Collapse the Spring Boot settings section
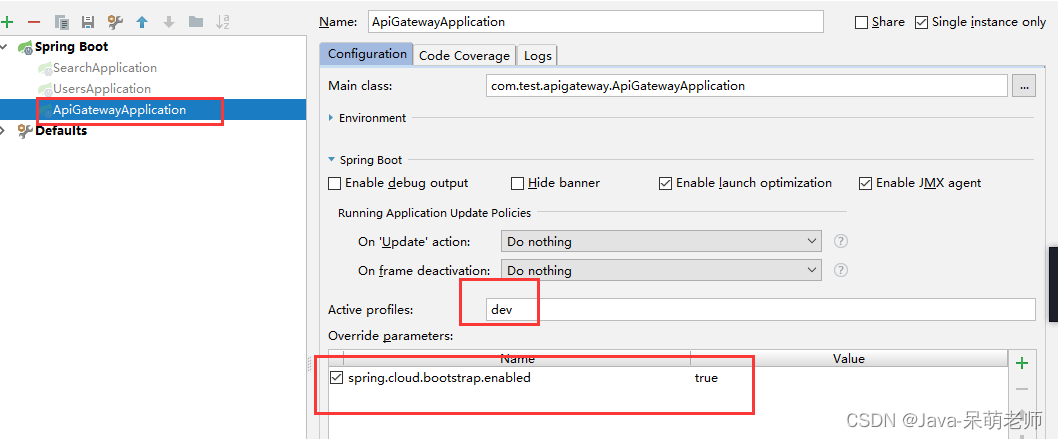The image size is (1058, 439). (331, 160)
